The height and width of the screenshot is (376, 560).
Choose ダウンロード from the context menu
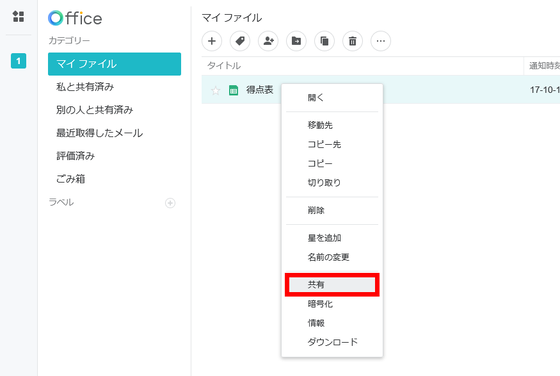coord(332,342)
